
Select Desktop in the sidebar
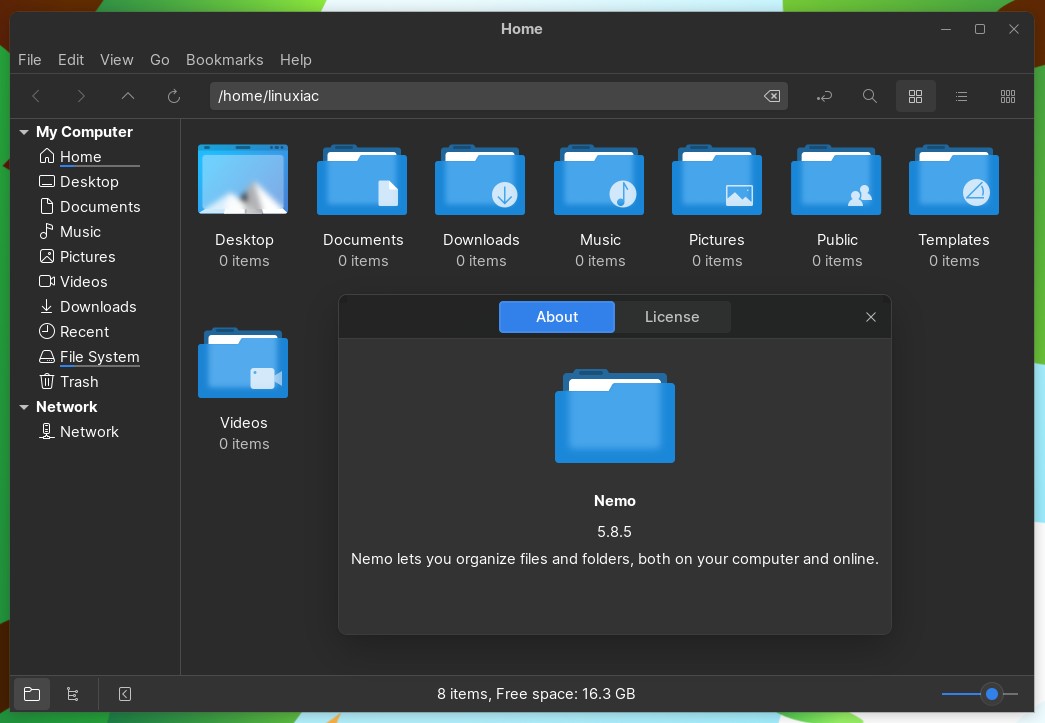pos(89,182)
